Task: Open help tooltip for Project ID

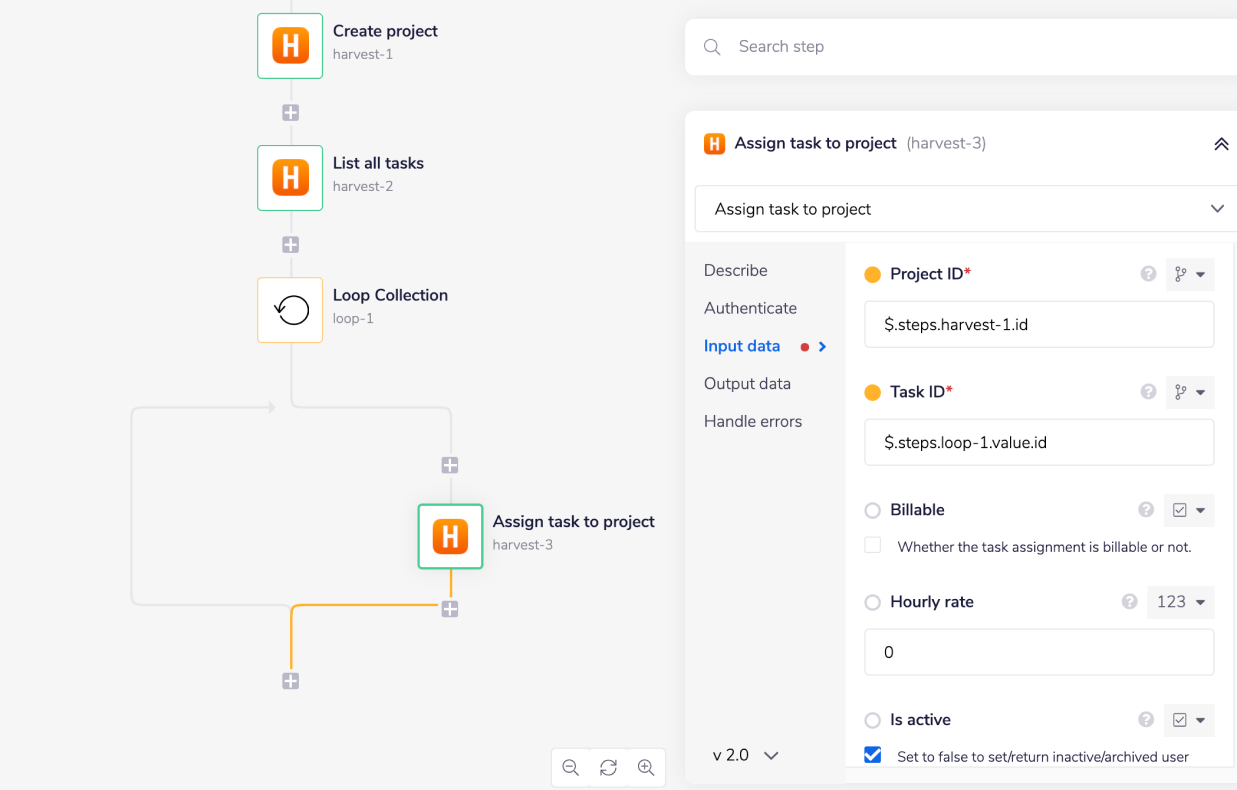Action: 1148,274
